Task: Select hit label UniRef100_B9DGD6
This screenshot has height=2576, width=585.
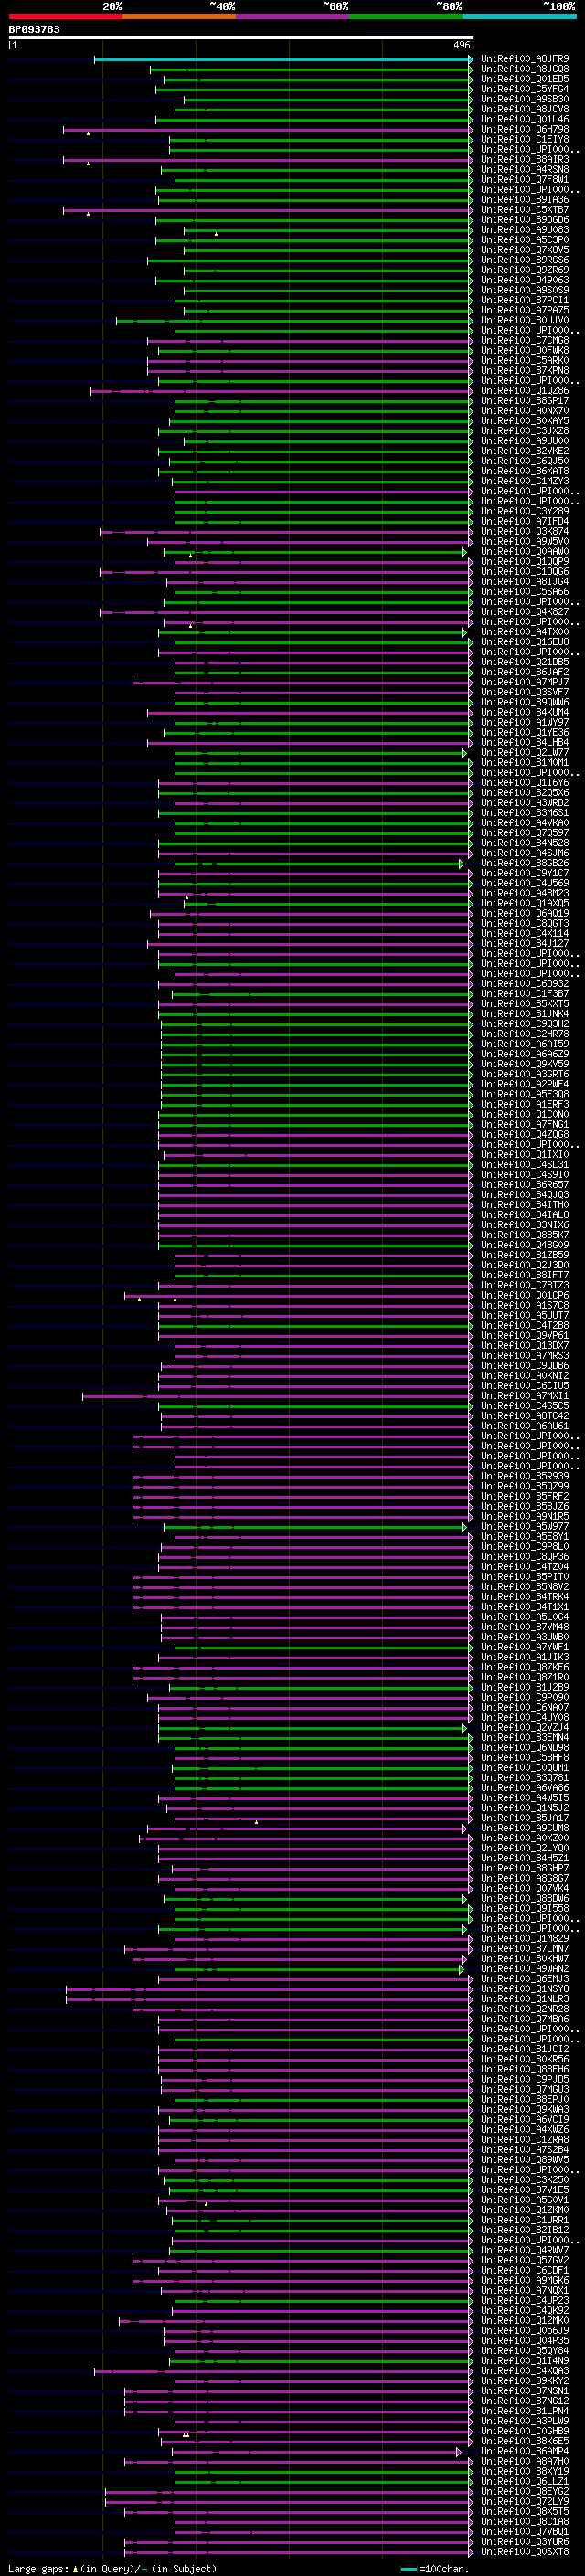Action: pos(525,220)
